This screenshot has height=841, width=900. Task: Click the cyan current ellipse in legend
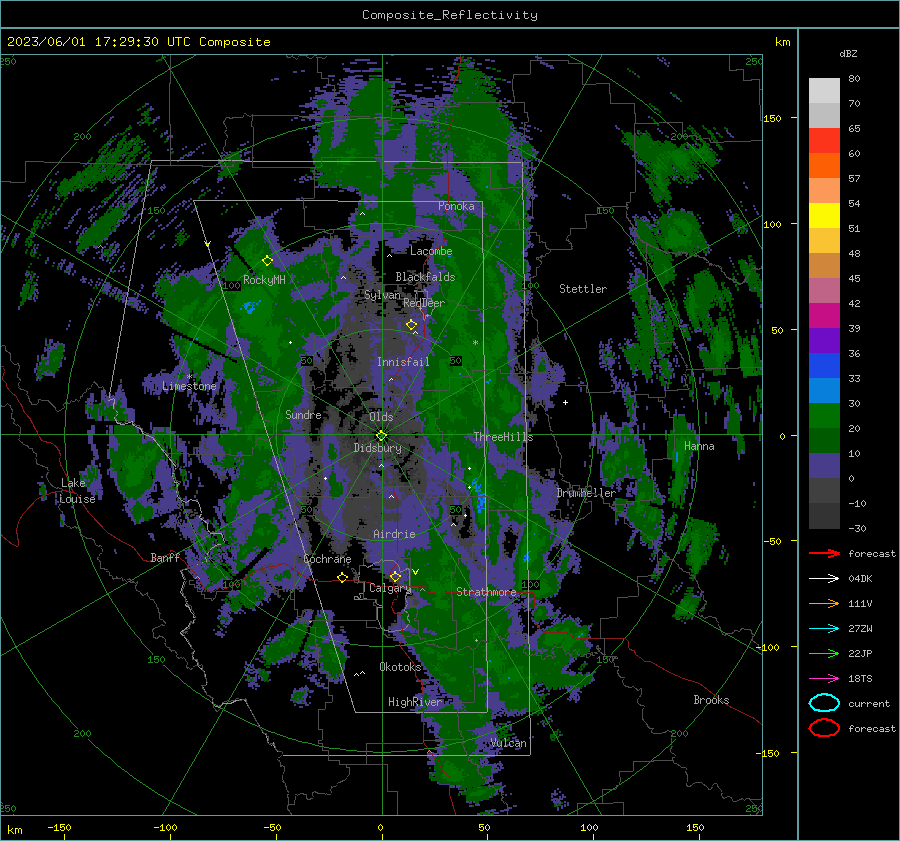coord(824,703)
